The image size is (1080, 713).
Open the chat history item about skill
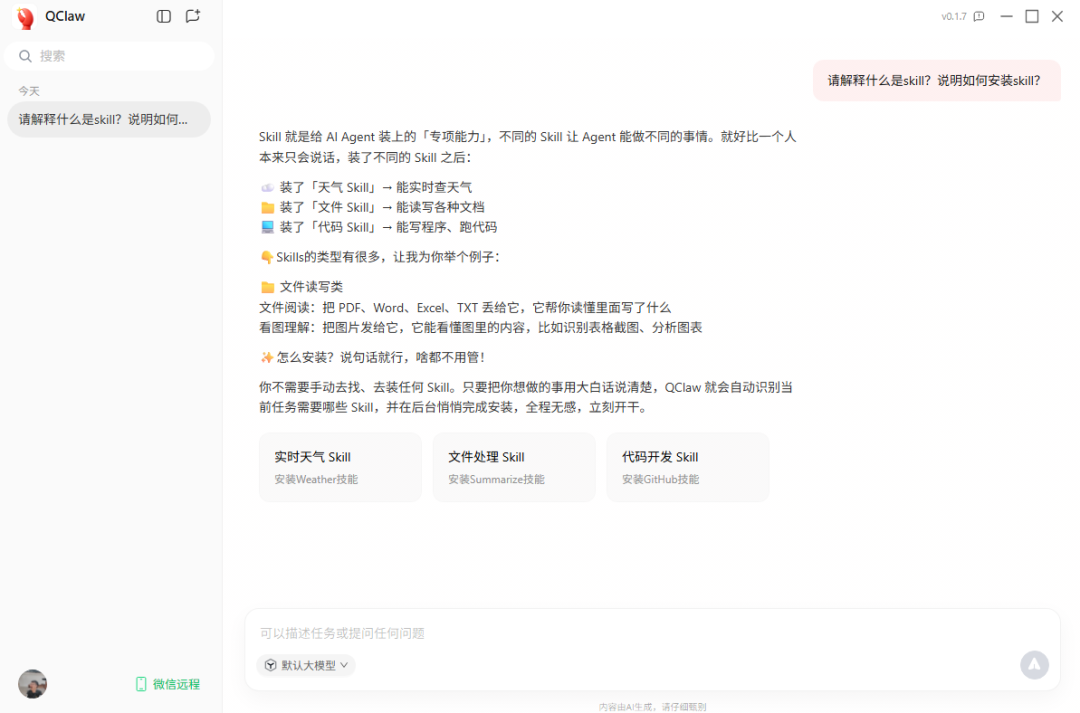point(109,119)
